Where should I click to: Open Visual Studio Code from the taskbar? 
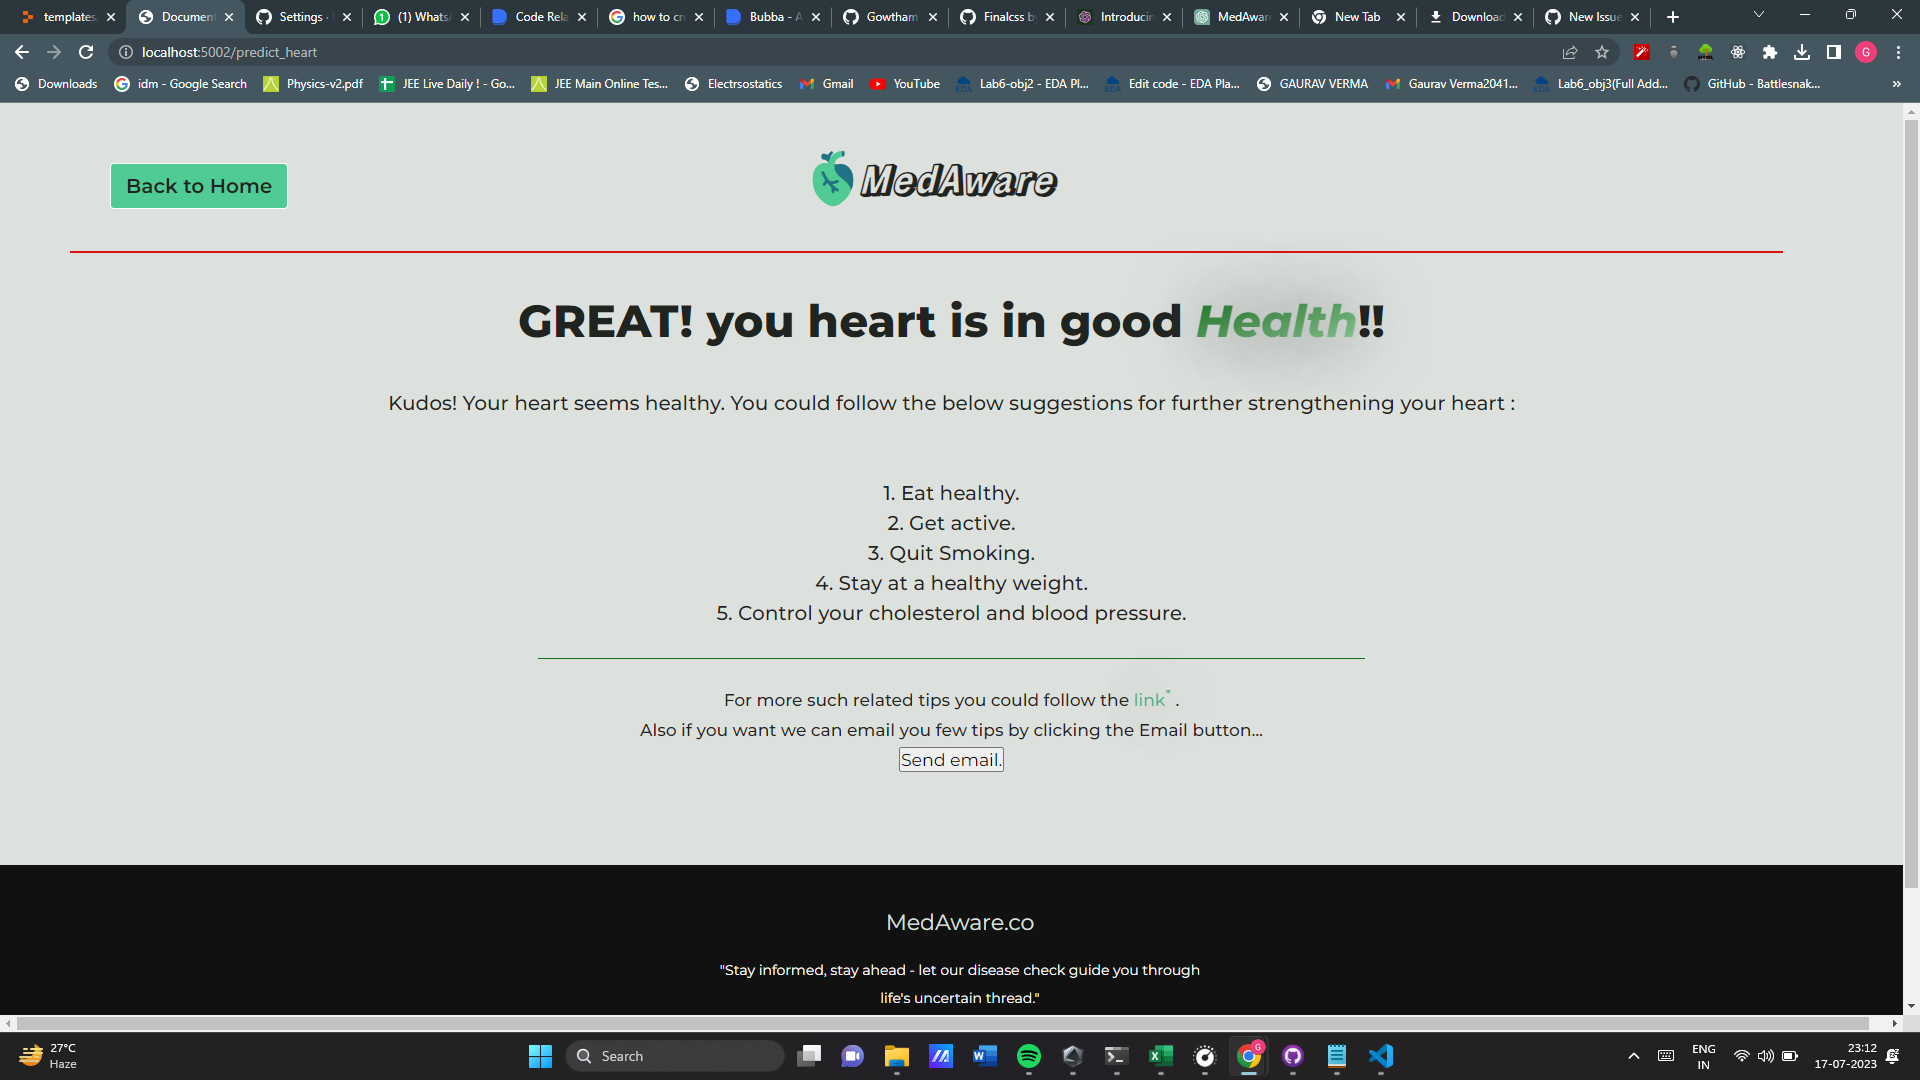[1381, 1057]
